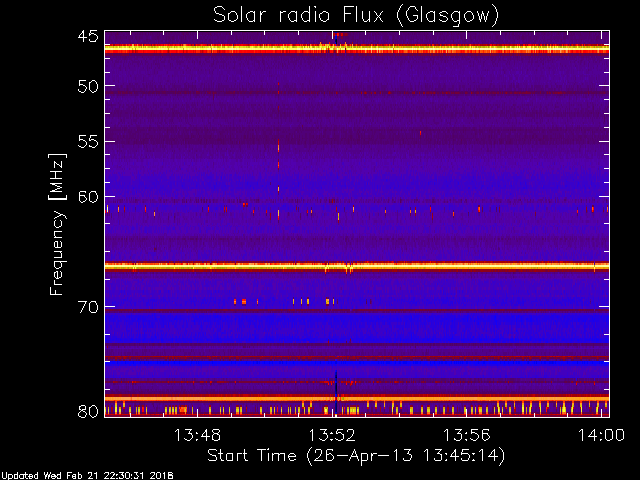The height and width of the screenshot is (480, 640).
Task: Click the 55 frequency tick label
Action: [88, 142]
